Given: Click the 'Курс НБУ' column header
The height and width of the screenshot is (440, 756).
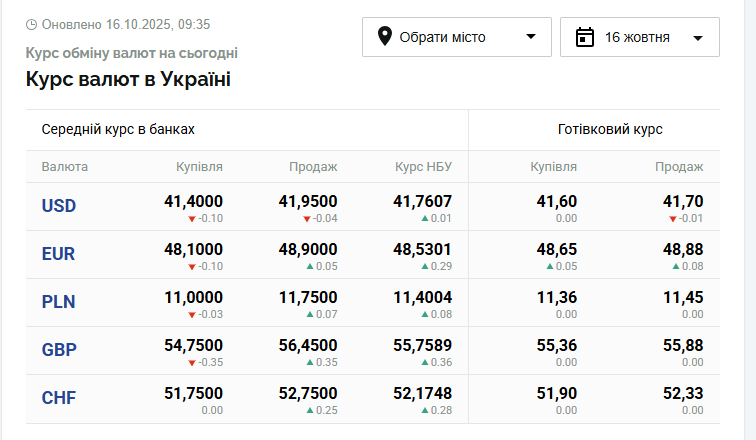Looking at the screenshot, I should click(x=424, y=167).
